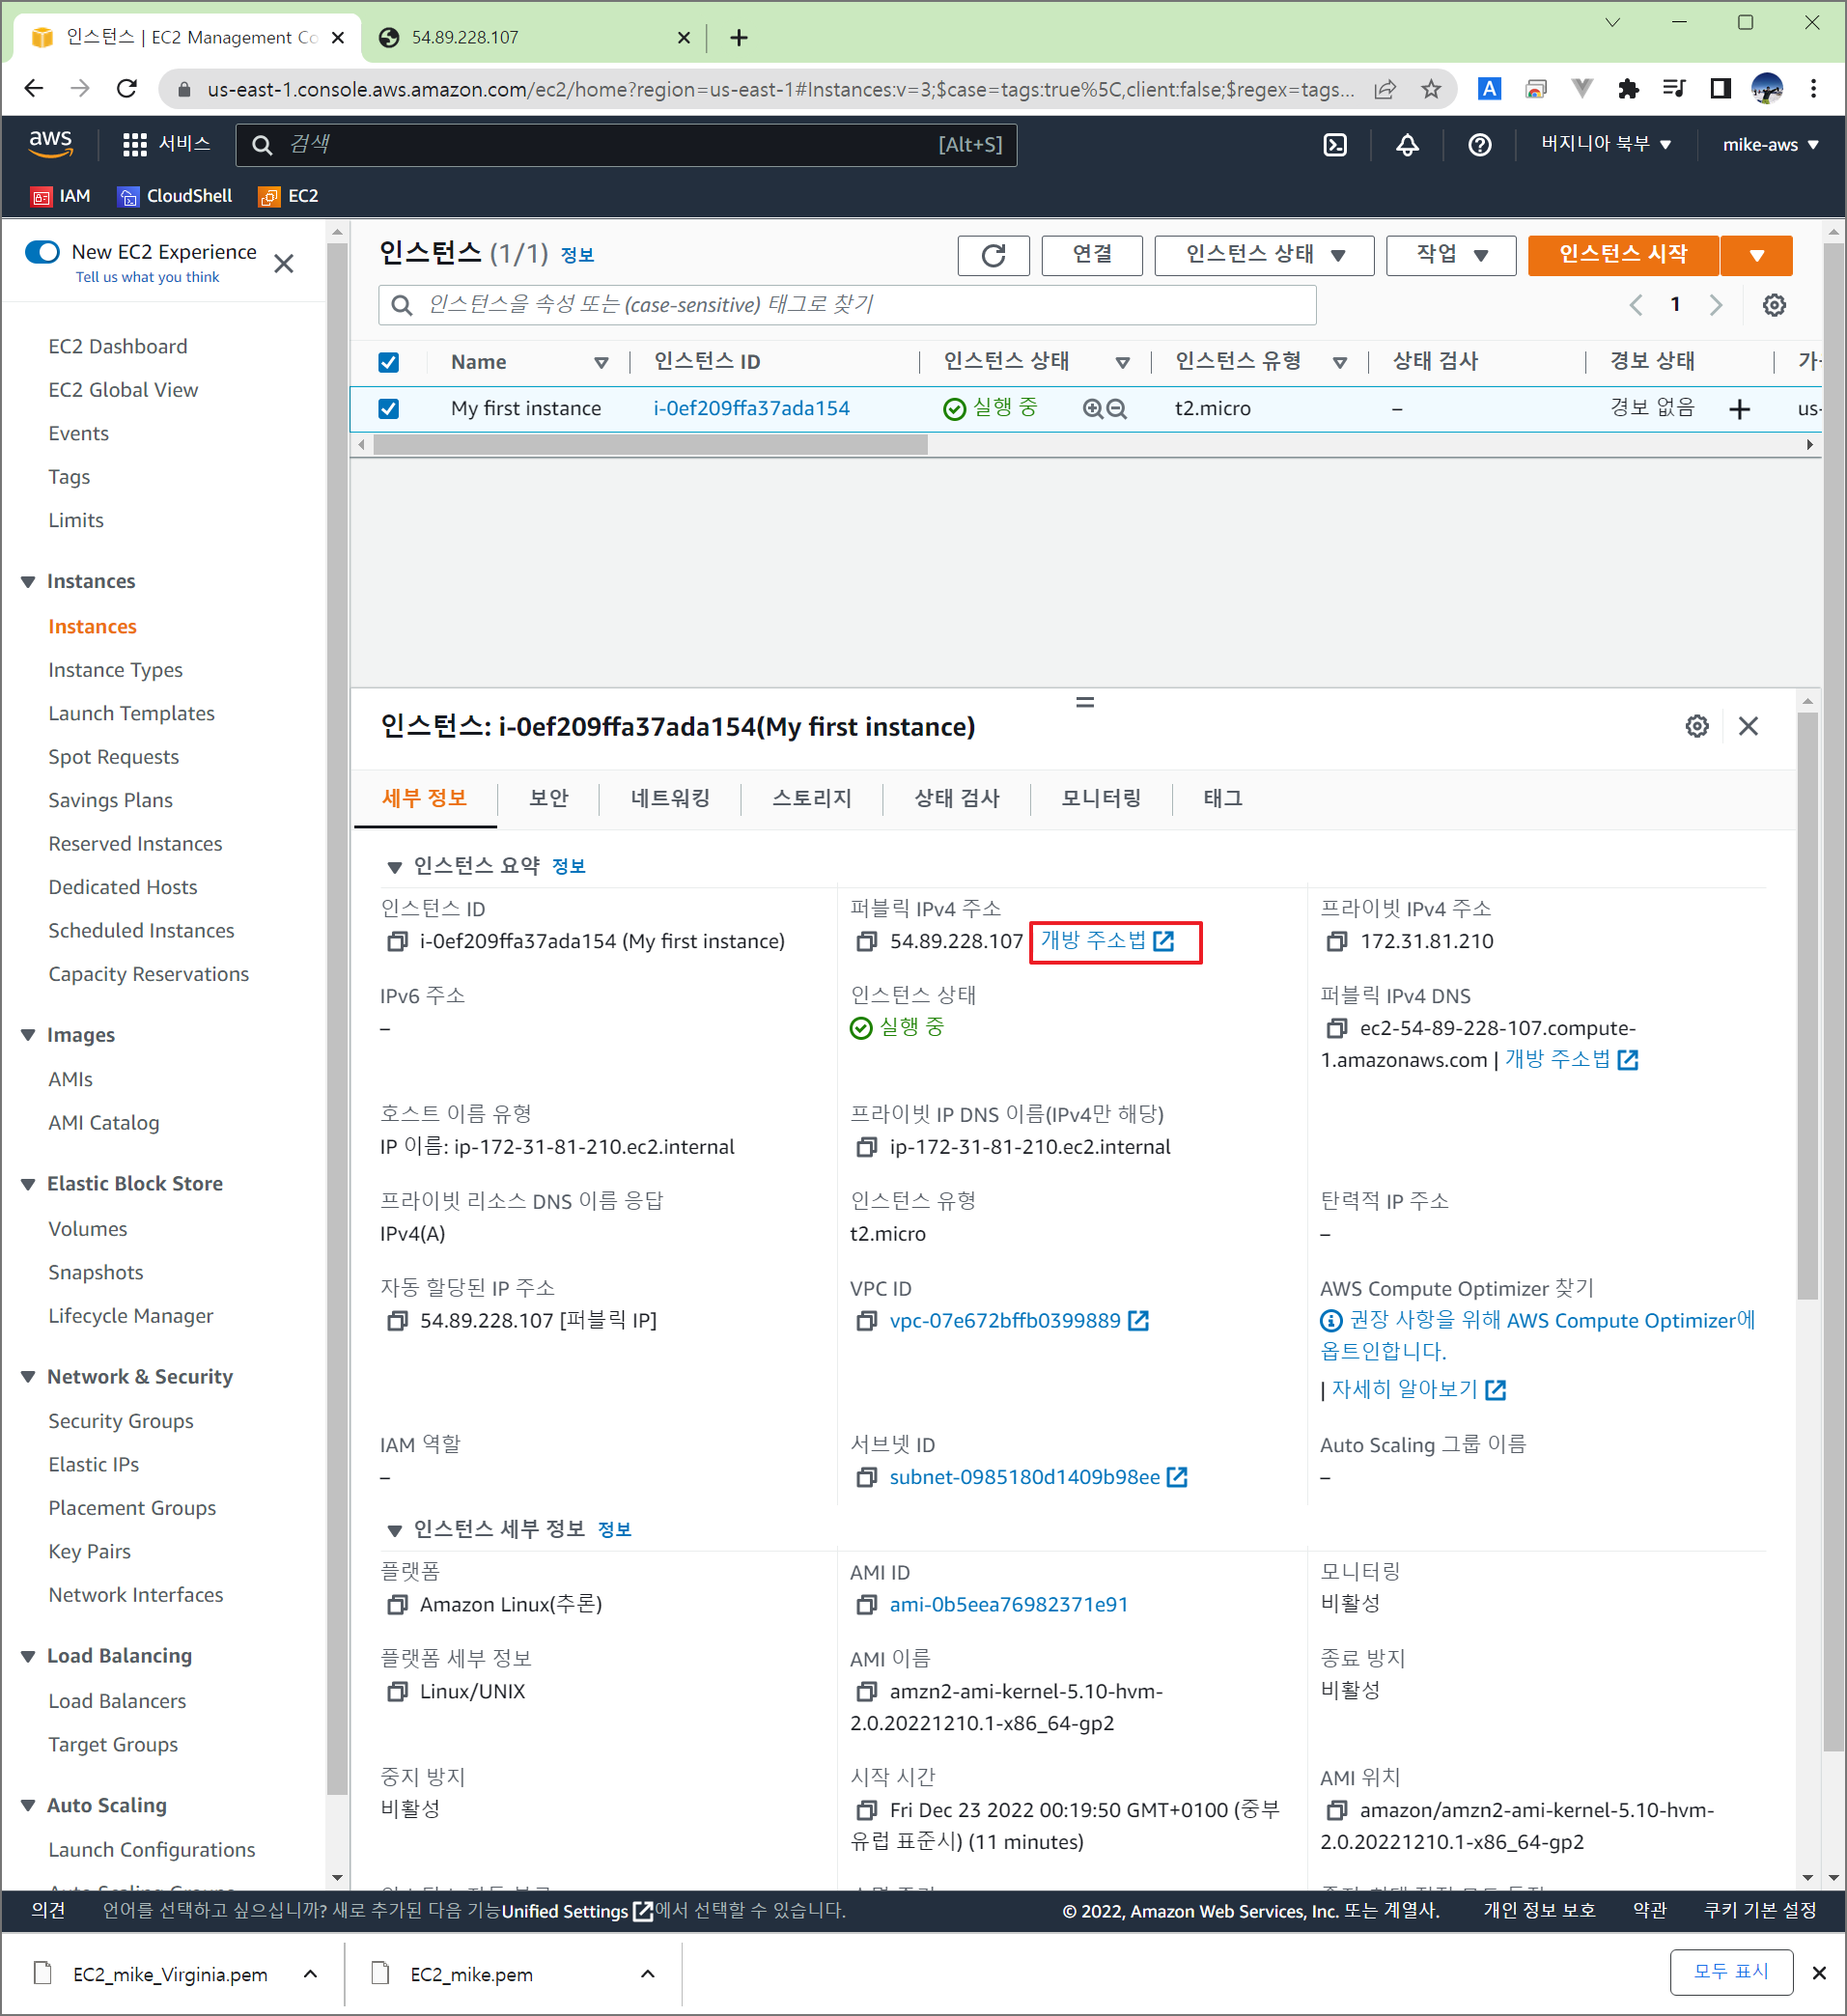Switch to the Status checks tab

coord(957,798)
